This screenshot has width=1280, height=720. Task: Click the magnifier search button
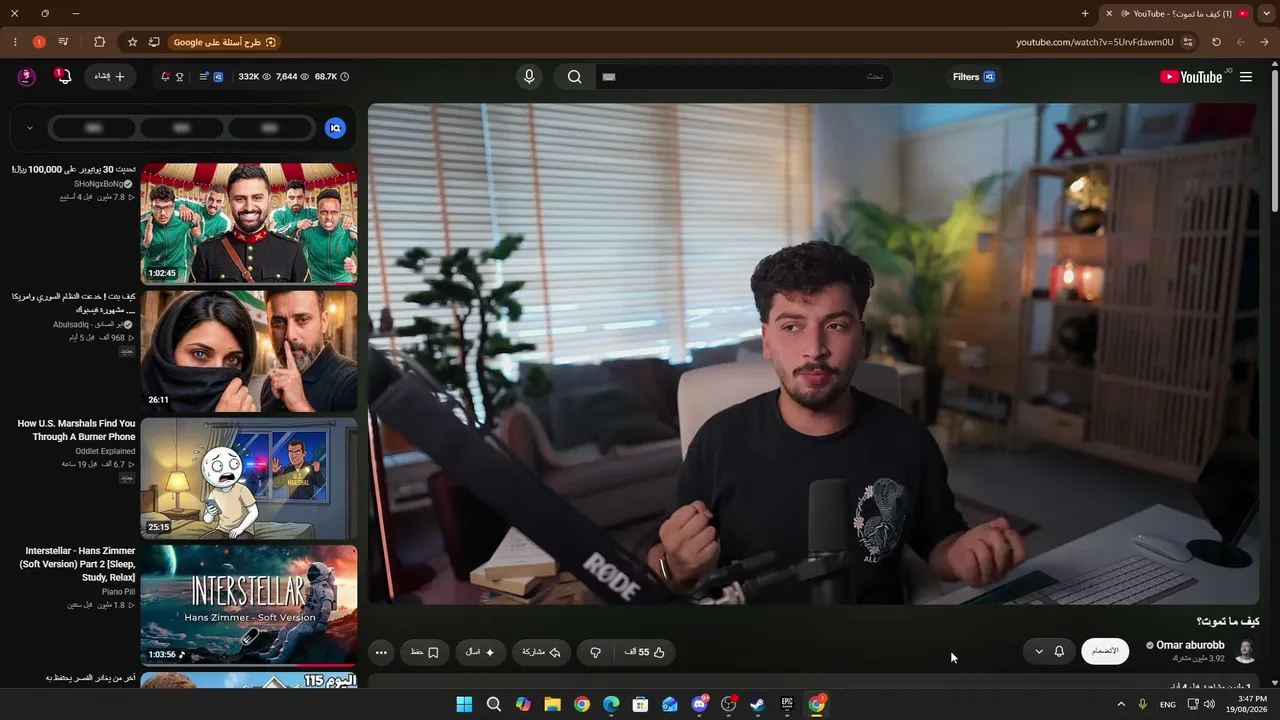(x=575, y=77)
